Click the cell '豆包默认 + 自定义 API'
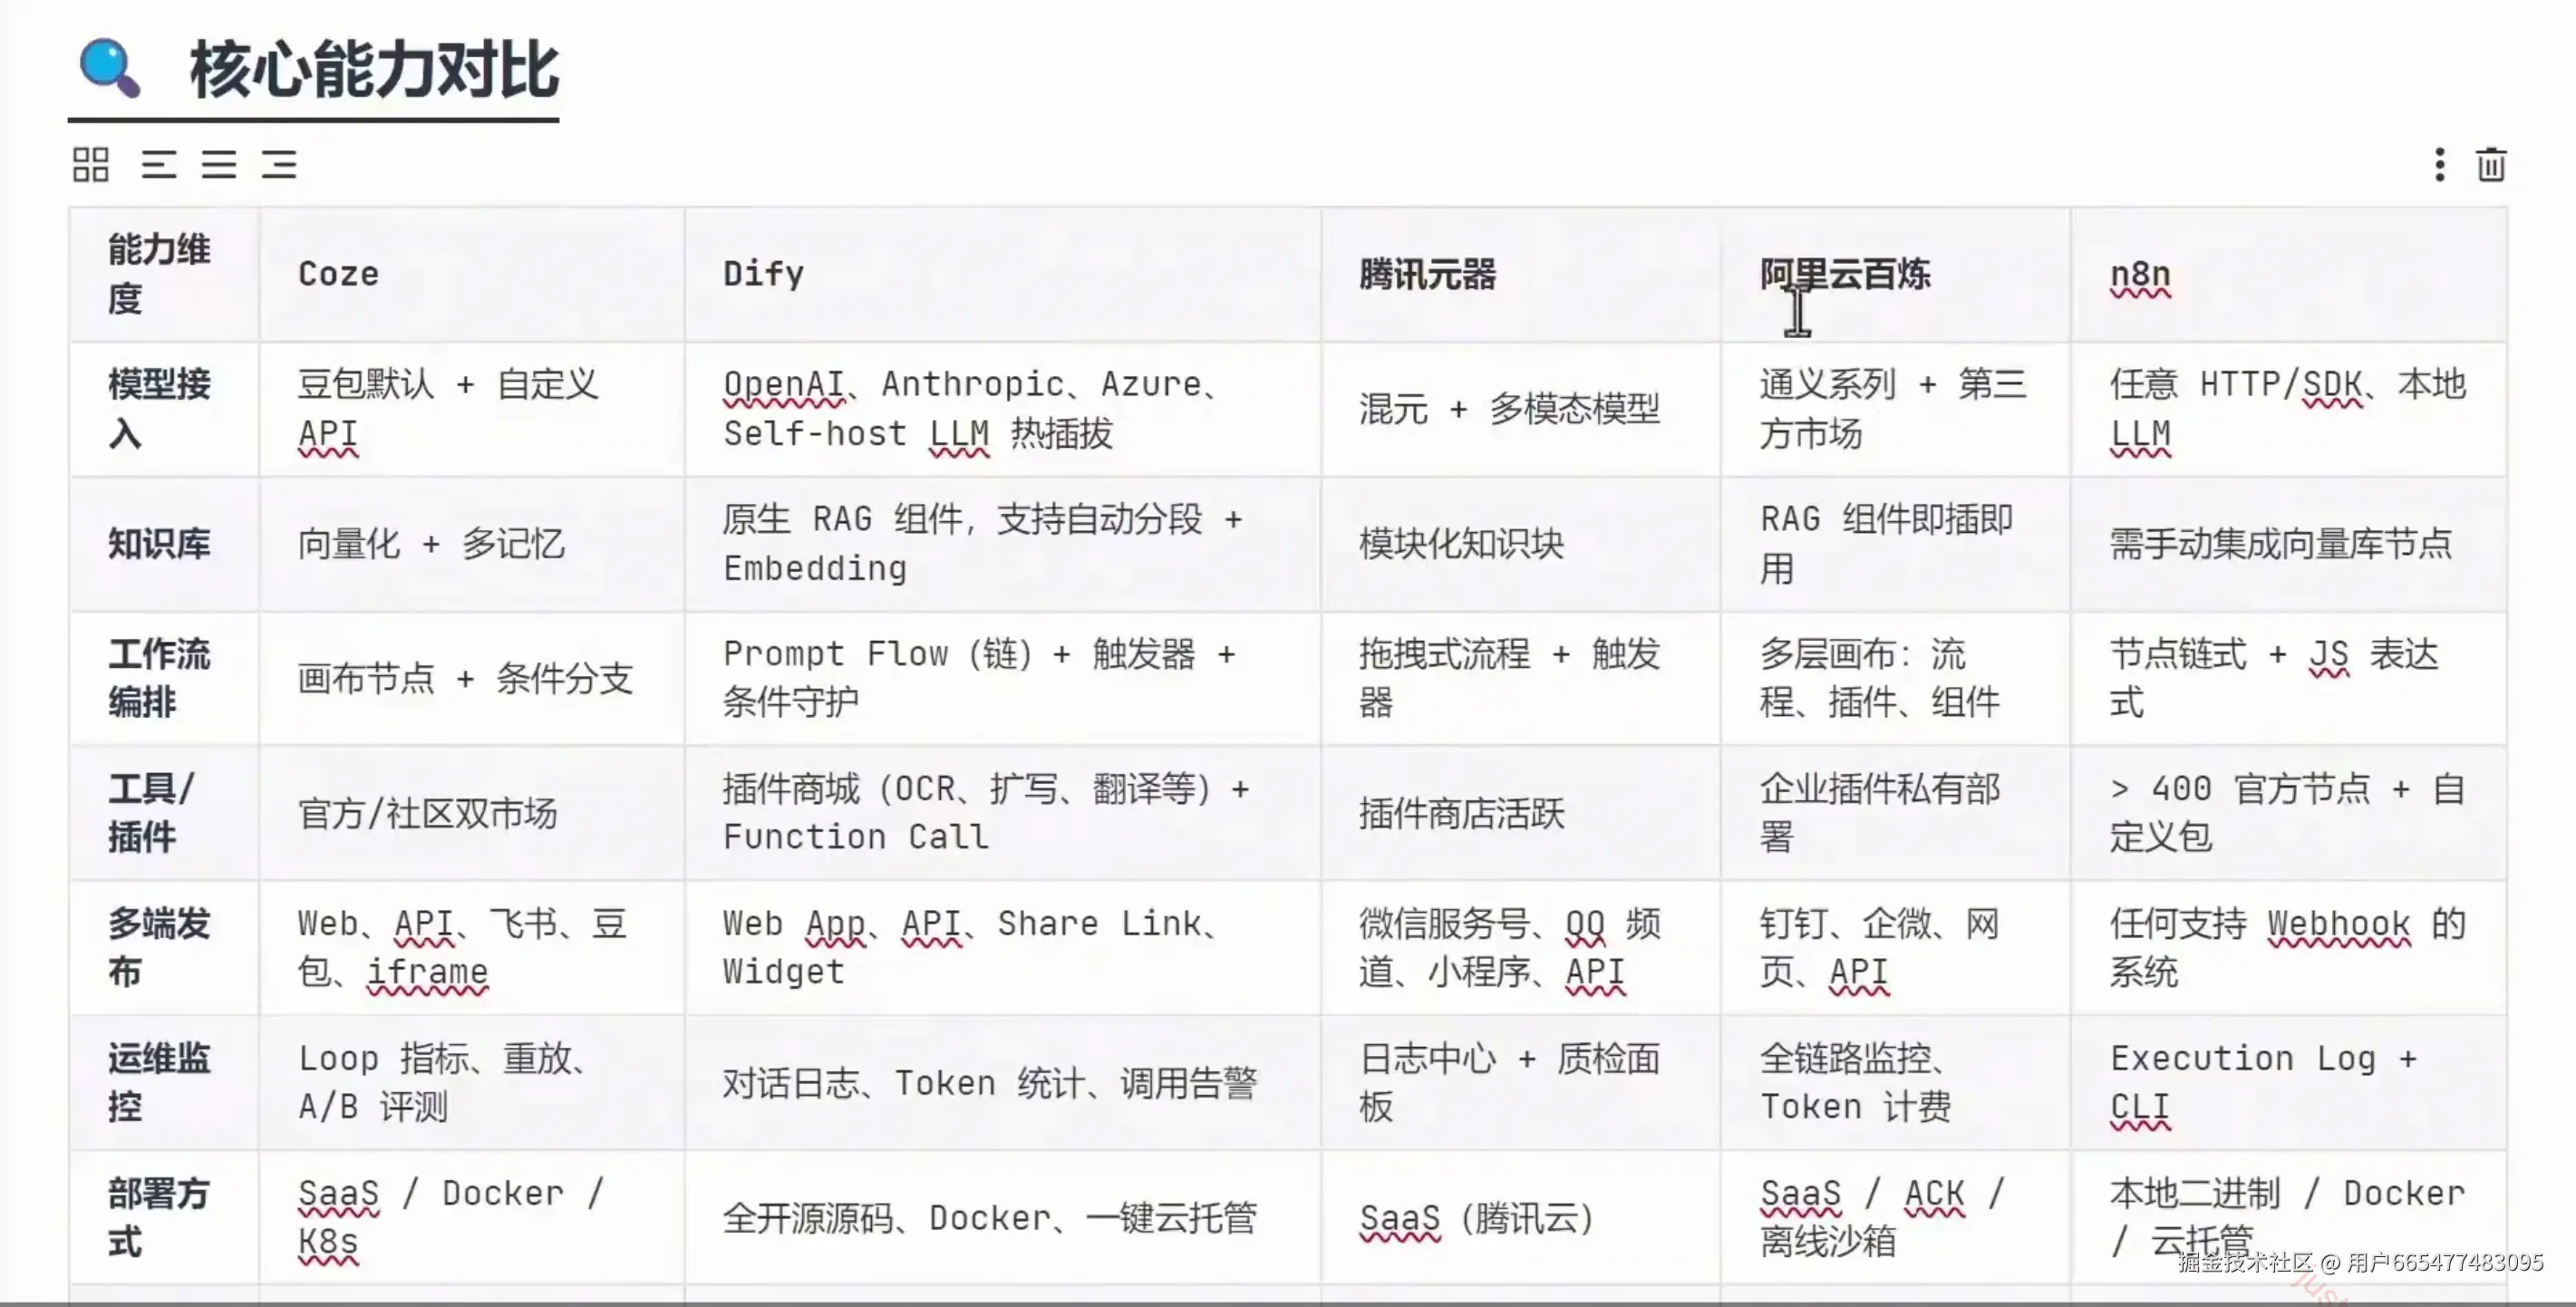Viewport: 2576px width, 1307px height. tap(472, 409)
